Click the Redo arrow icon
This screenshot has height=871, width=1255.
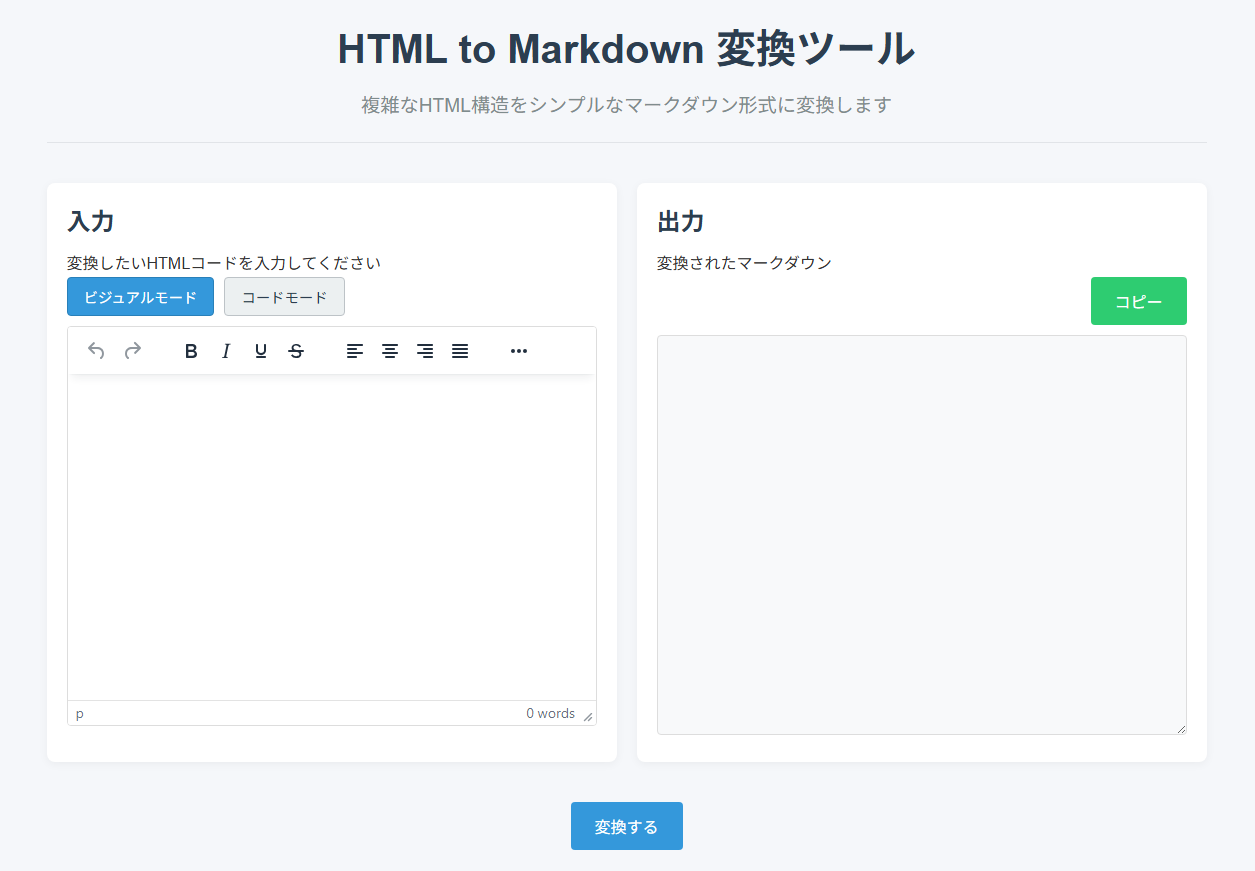tap(132, 351)
